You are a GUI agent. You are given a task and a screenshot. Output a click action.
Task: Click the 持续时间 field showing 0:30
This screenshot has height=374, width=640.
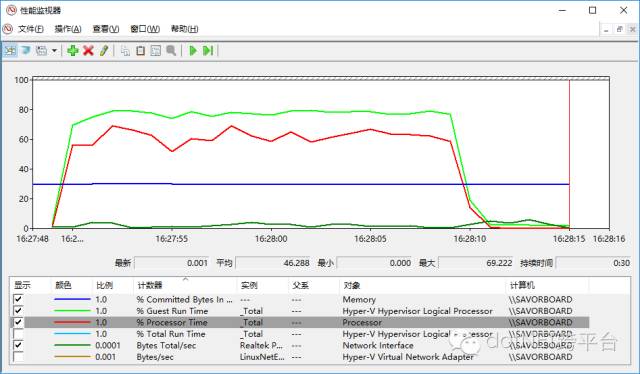point(593,263)
